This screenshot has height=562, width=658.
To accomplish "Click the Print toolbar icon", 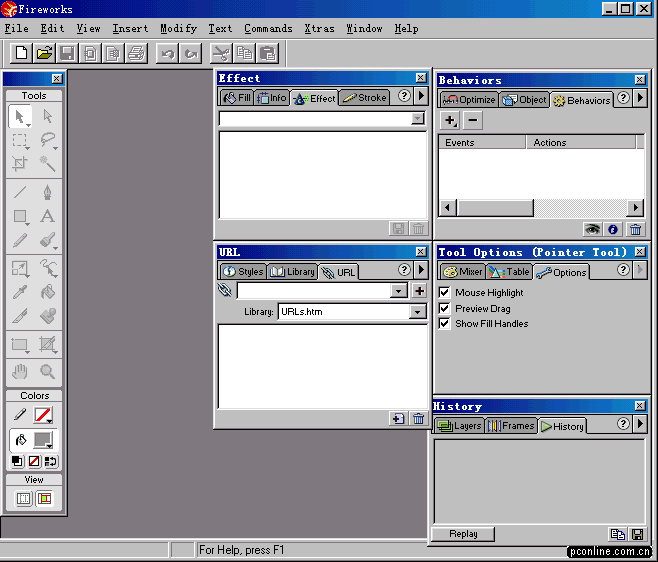I will 136,53.
